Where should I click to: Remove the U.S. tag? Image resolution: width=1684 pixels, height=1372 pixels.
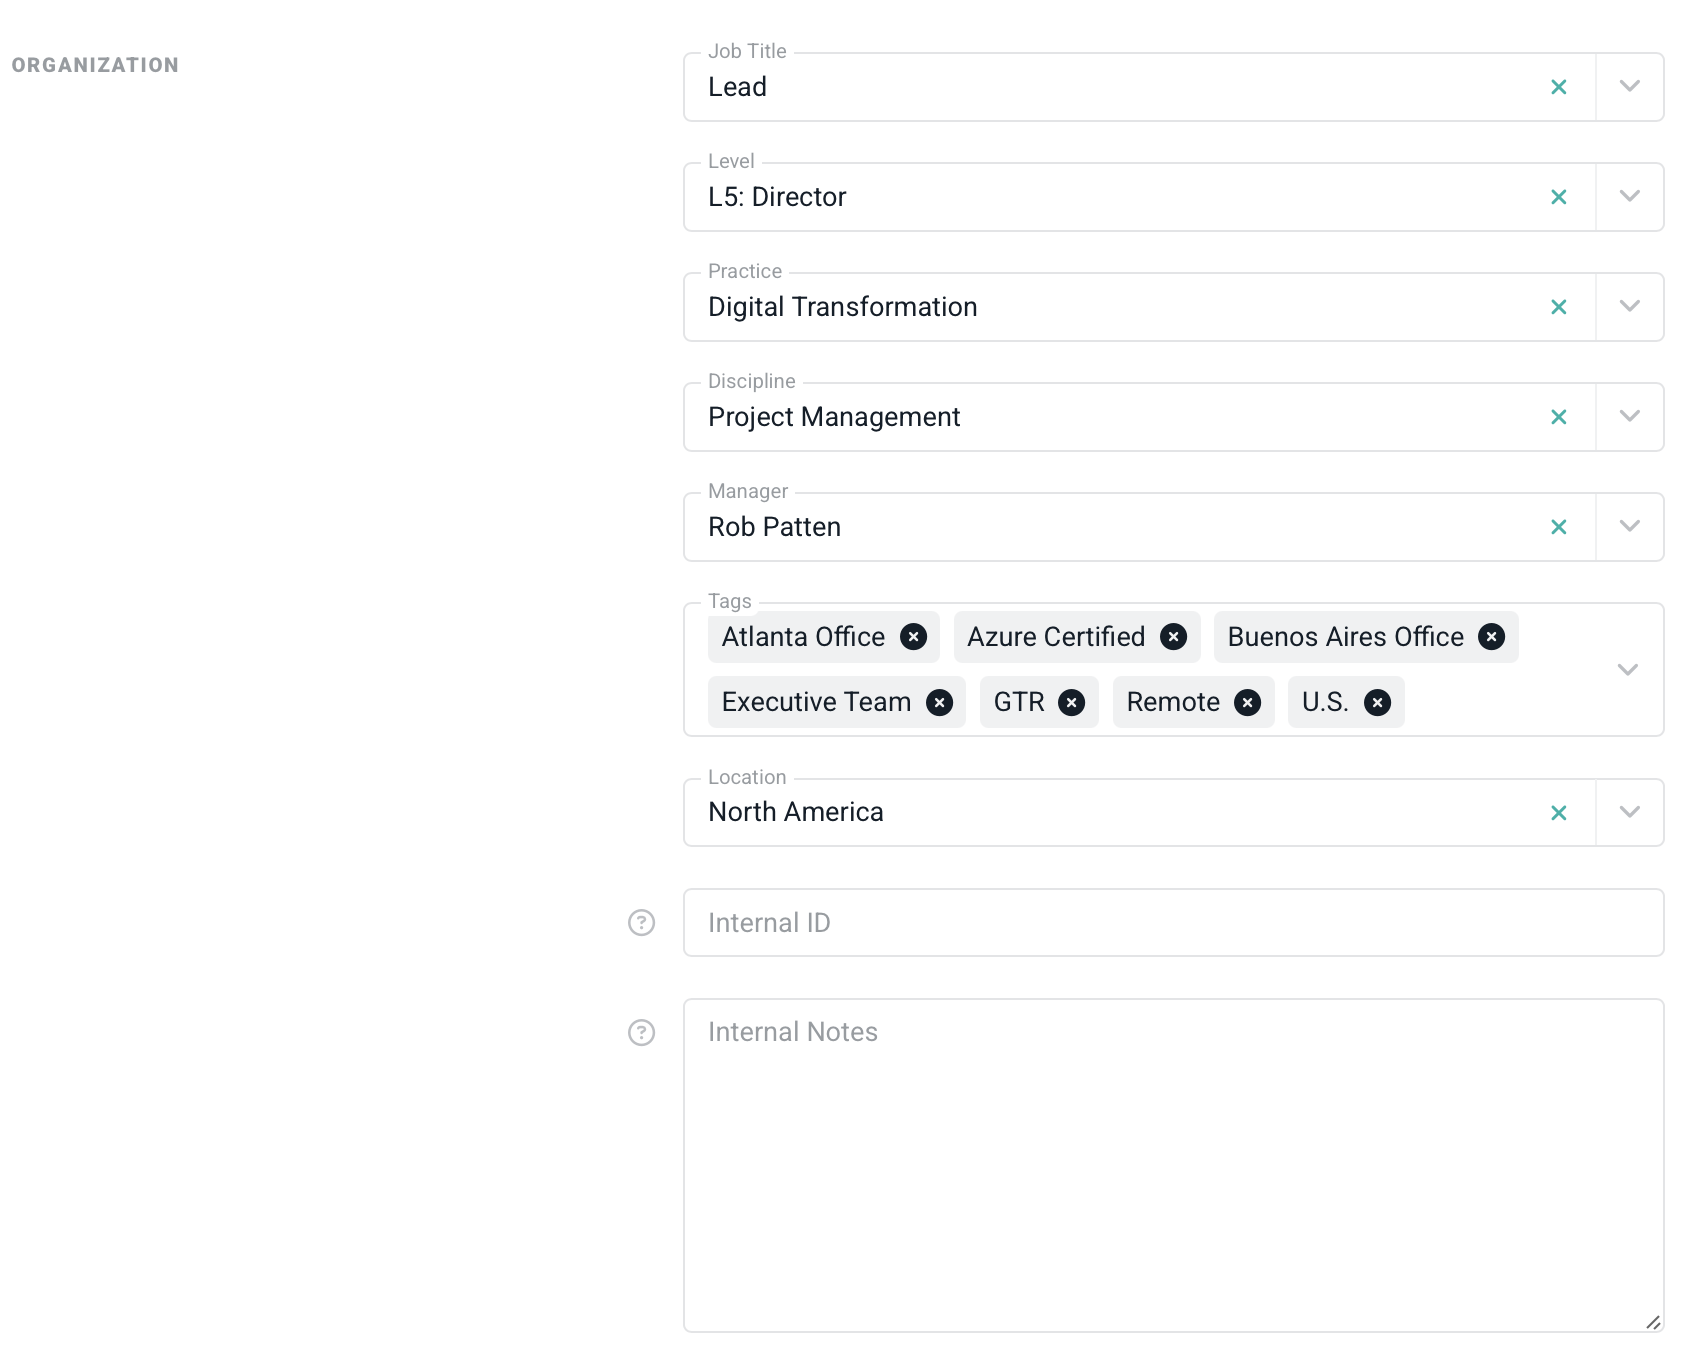[1377, 703]
